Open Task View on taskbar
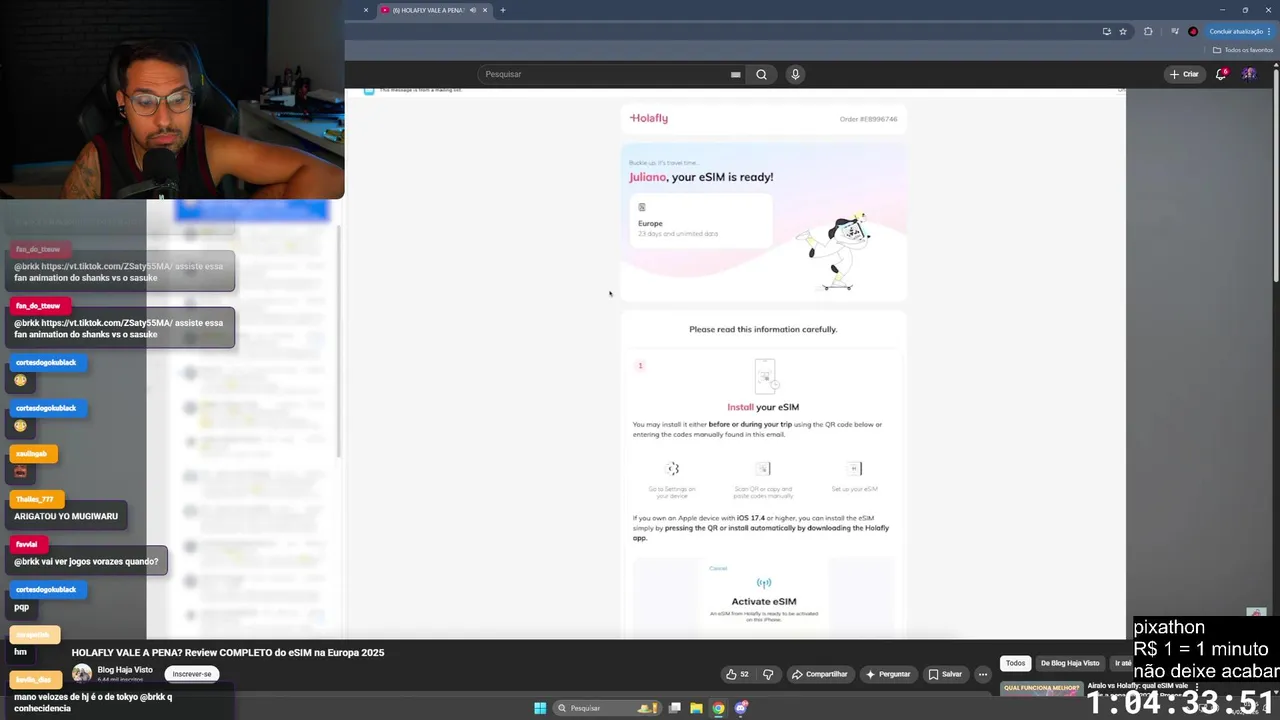Screen dimensions: 1280x720 tap(675, 708)
